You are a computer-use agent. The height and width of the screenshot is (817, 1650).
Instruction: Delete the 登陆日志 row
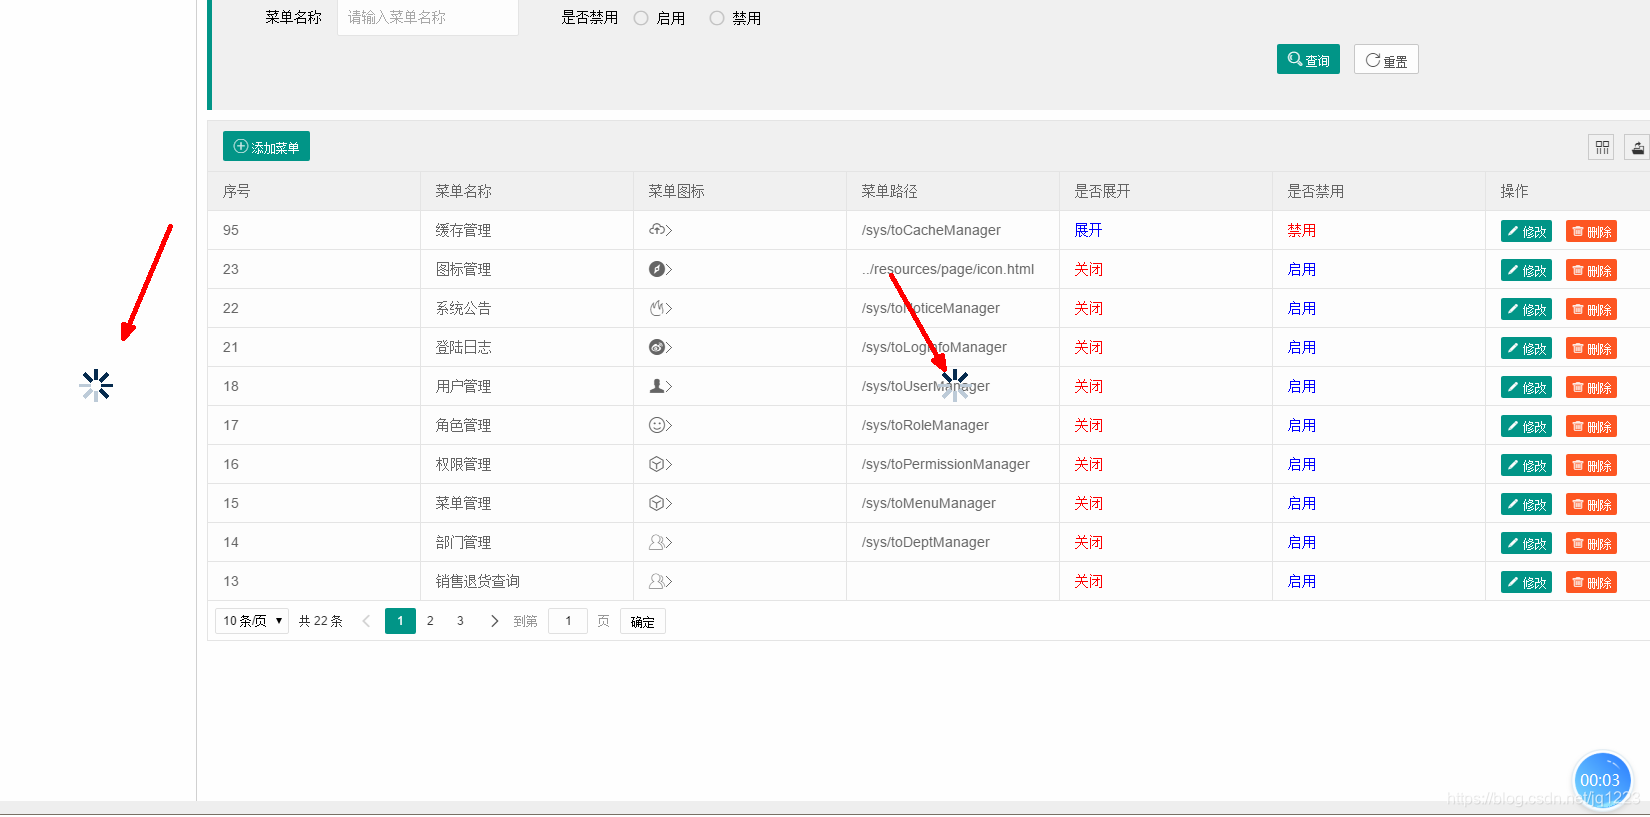point(1591,348)
